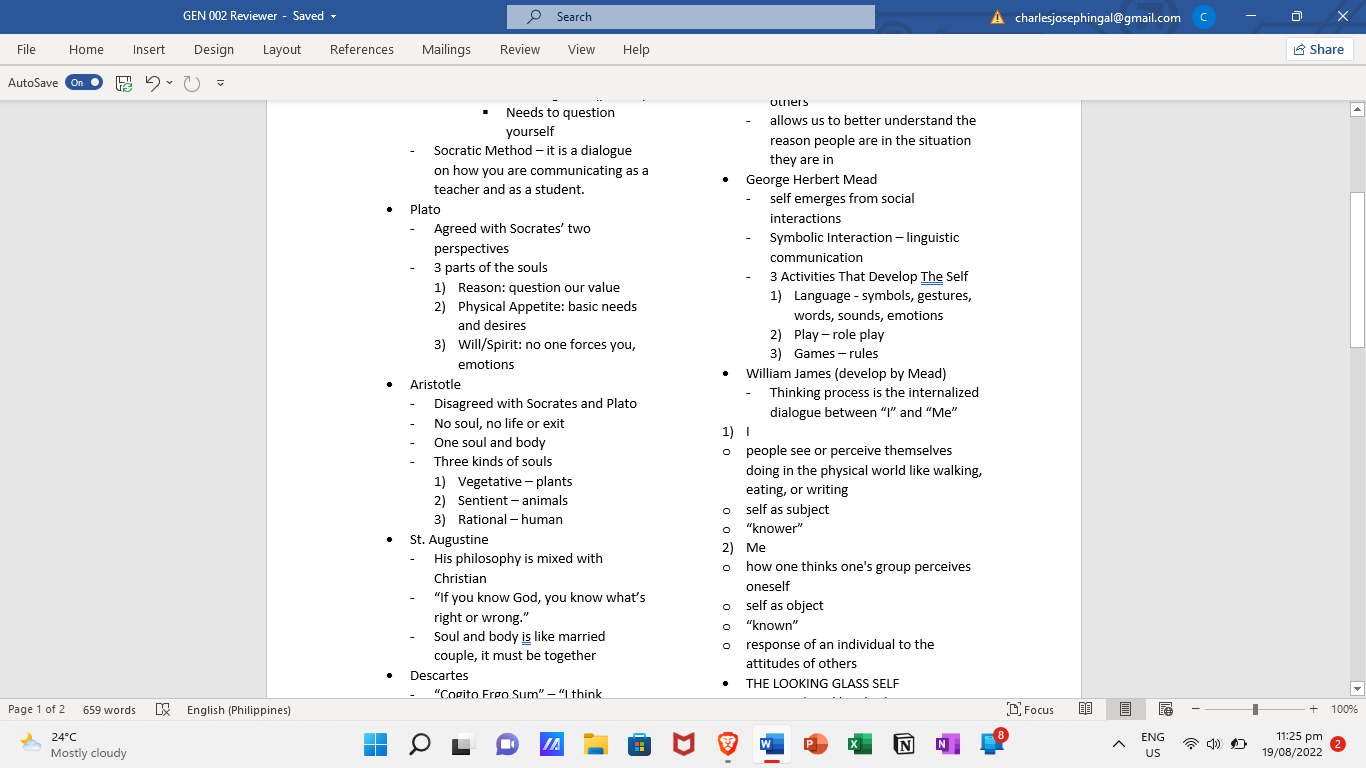The height and width of the screenshot is (768, 1366).
Task: Click the zoom slider handle
Action: coord(1255,709)
